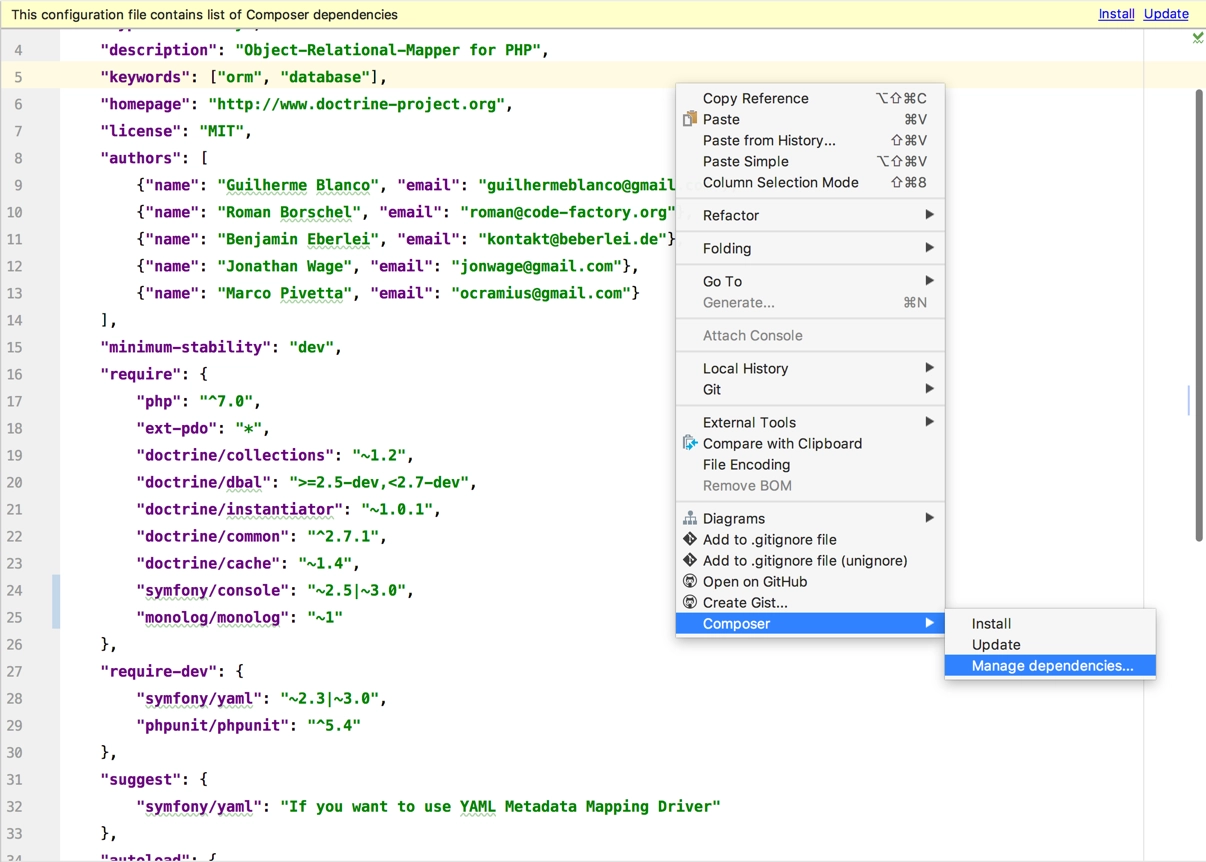
Task: Click the GitHub icon beside Open on GitHub
Action: pos(689,581)
